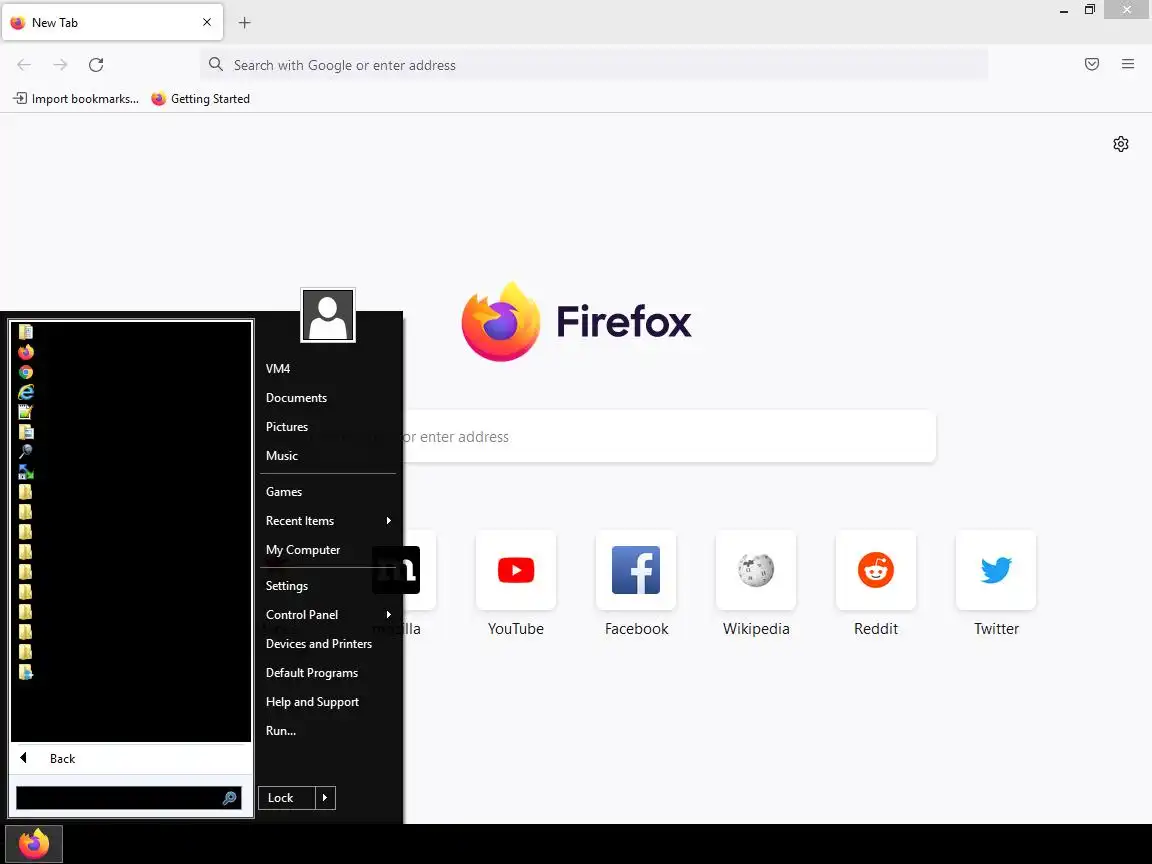1152x864 pixels.
Task: Click the Firefox Start button on the taskbar
Action: (34, 844)
